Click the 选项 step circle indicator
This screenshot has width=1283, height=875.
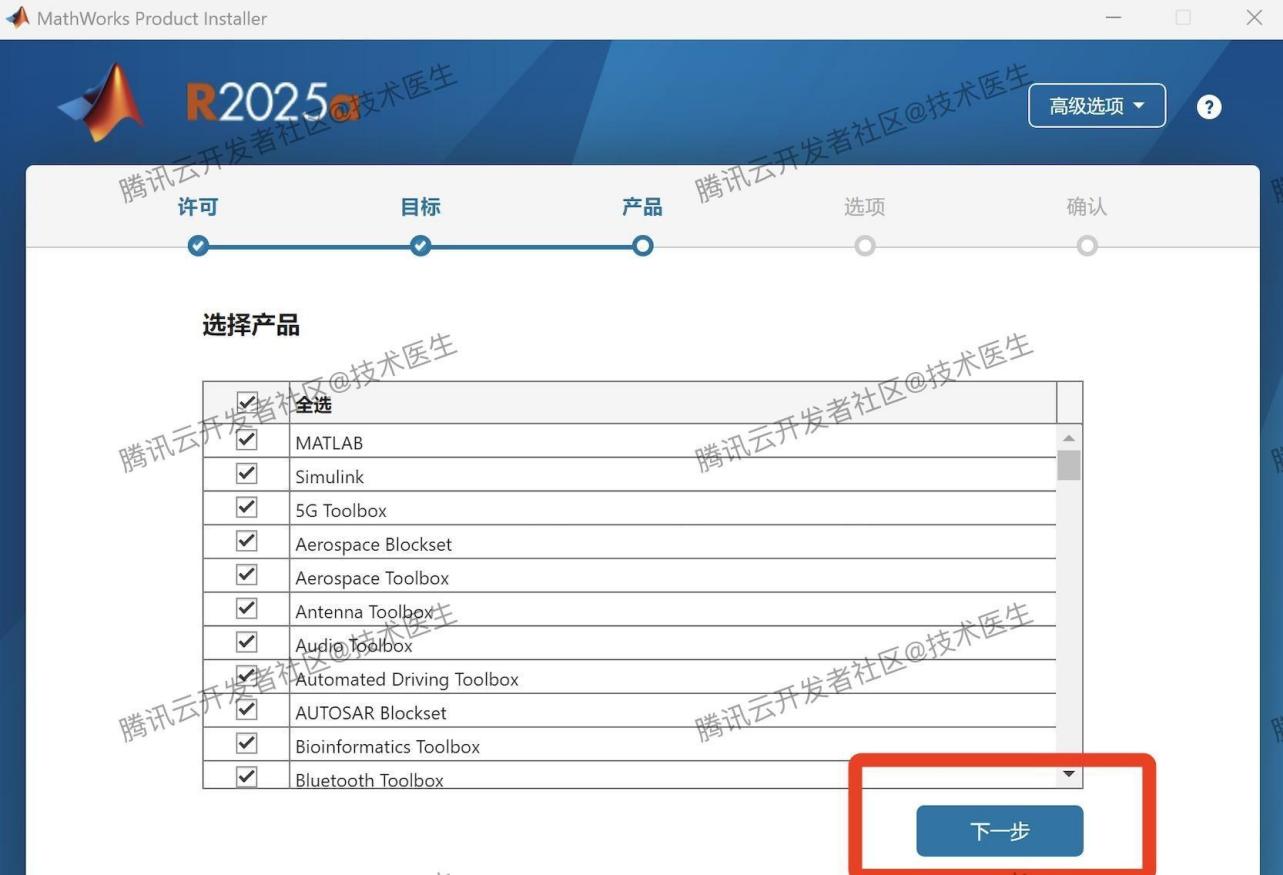coord(864,245)
